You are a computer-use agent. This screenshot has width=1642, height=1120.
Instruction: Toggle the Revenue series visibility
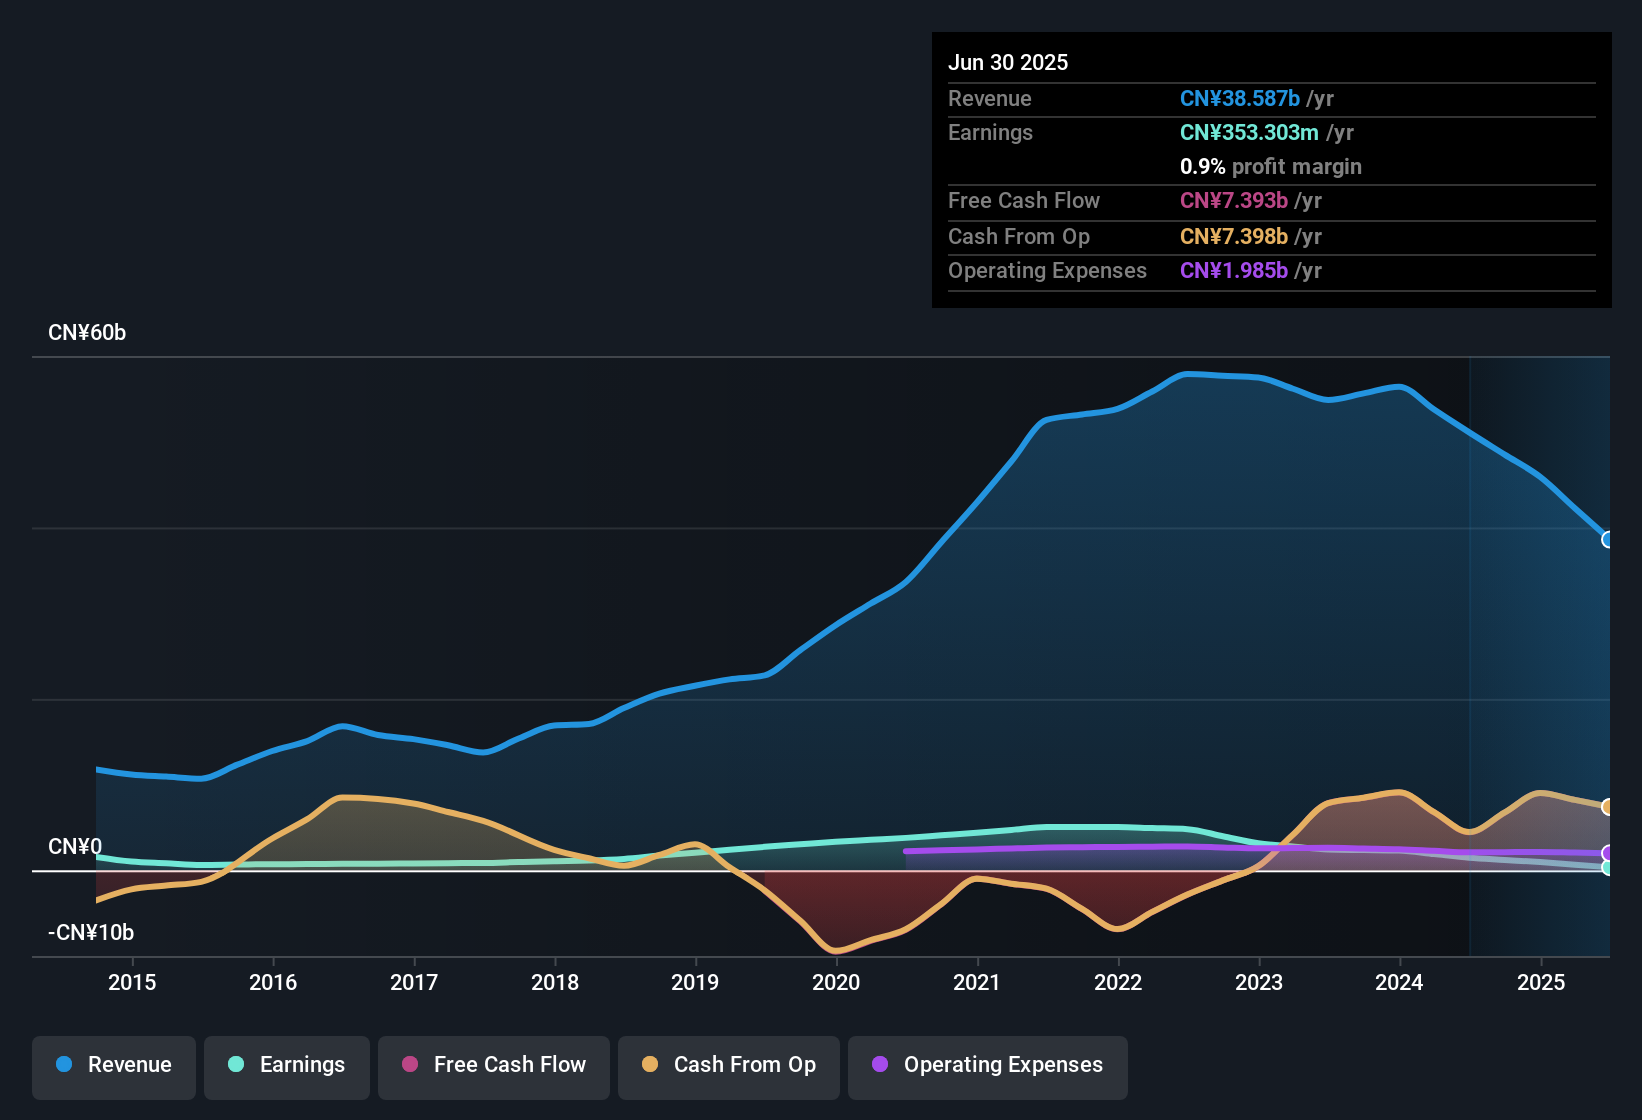coord(113,1065)
